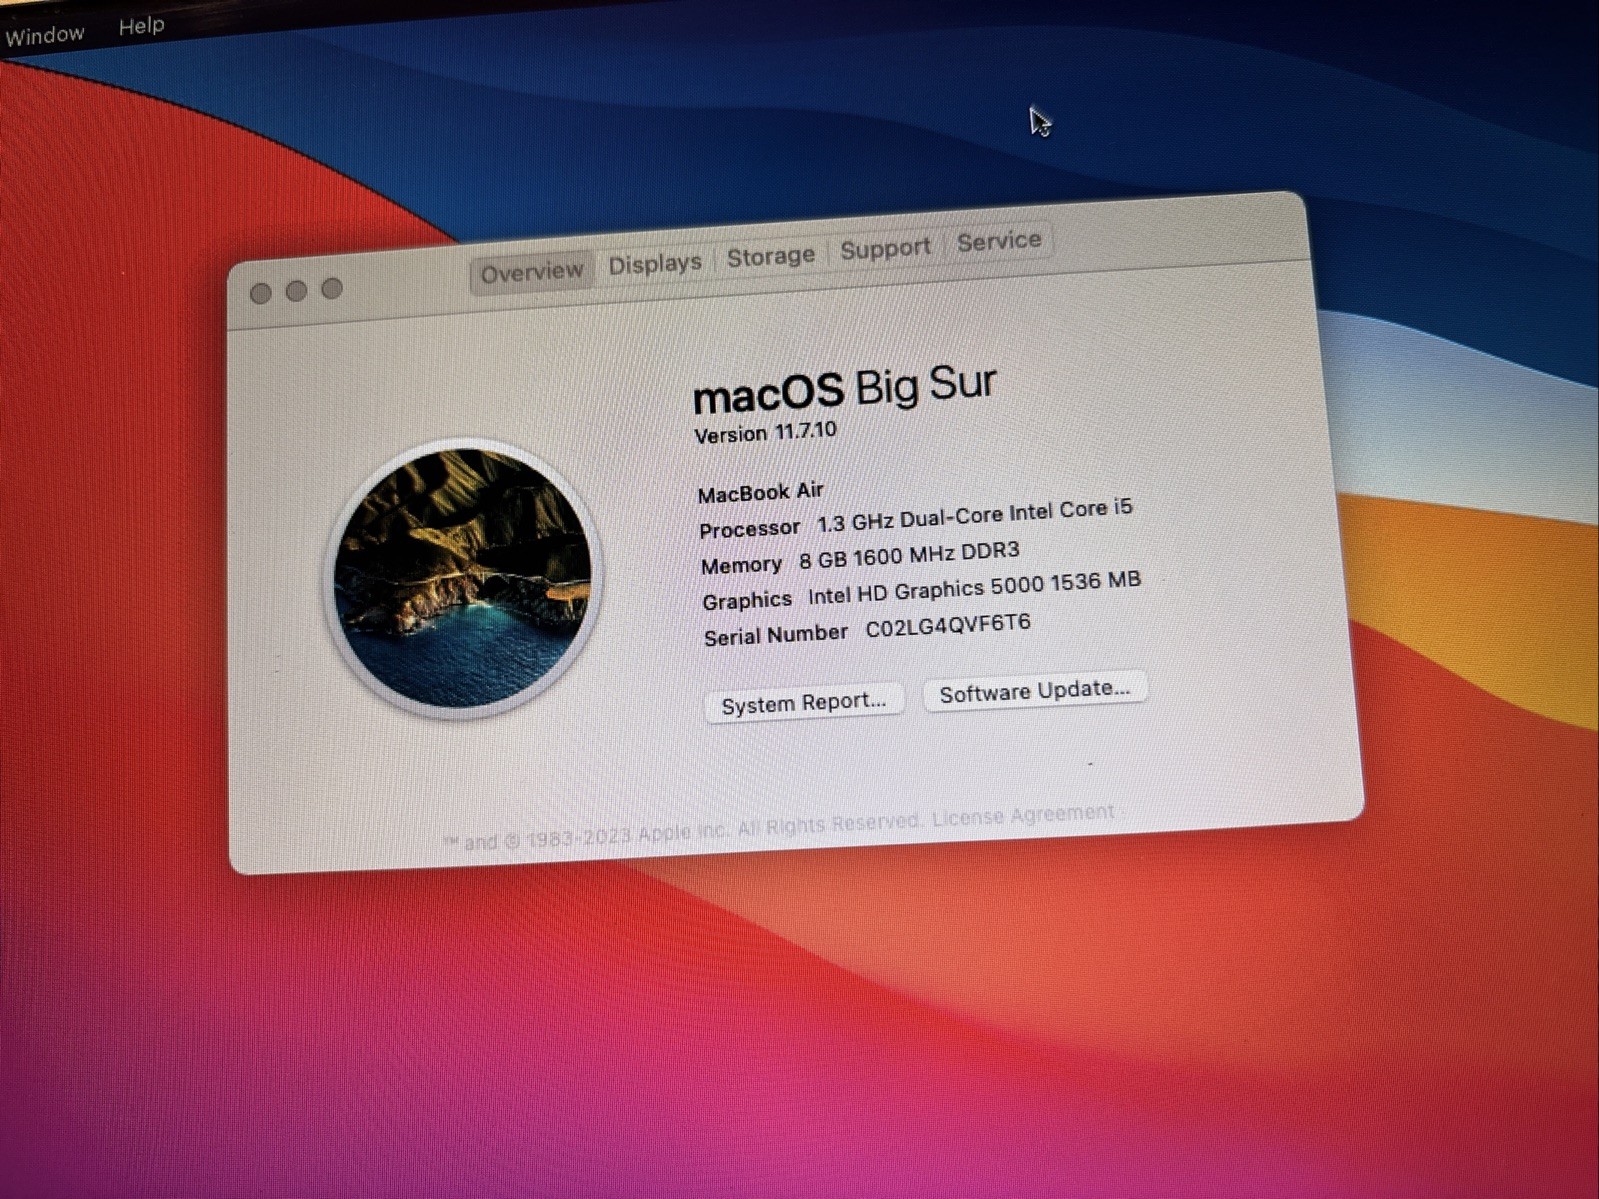This screenshot has height=1199, width=1599.
Task: Open the Storage tab
Action: click(x=770, y=257)
